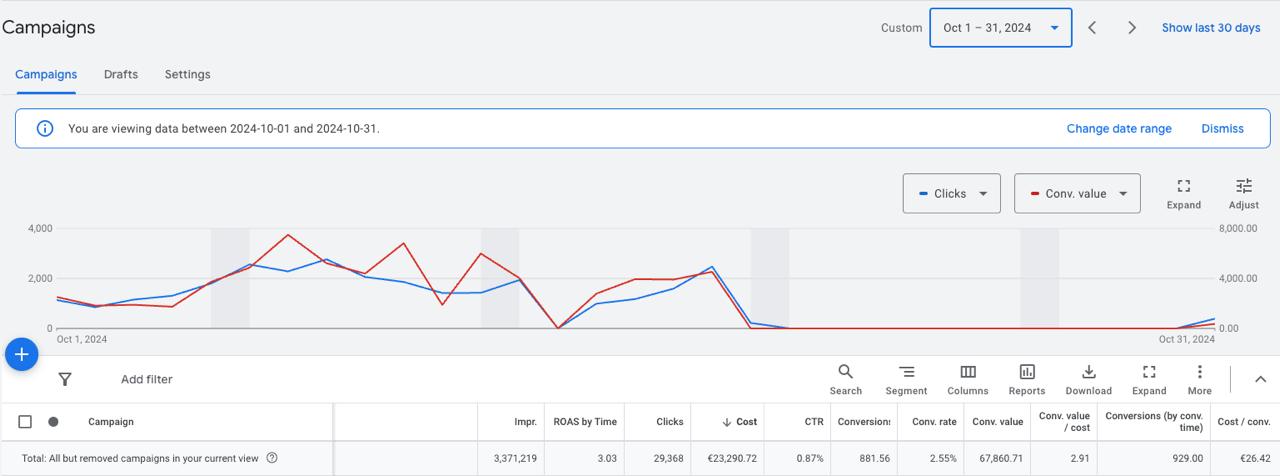This screenshot has width=1280, height=476.
Task: Click the three-dot More menu
Action: [1199, 379]
